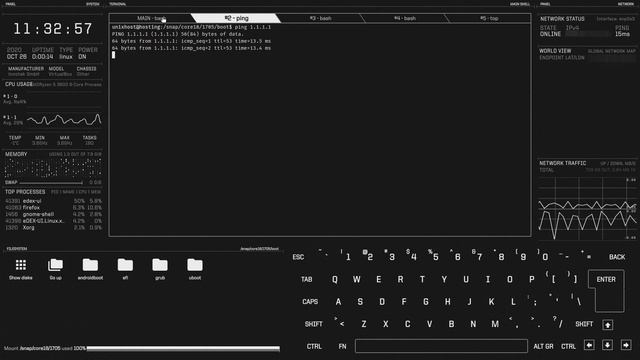Click the ALT GR key
The height and width of the screenshot is (360, 640).
coord(543,346)
